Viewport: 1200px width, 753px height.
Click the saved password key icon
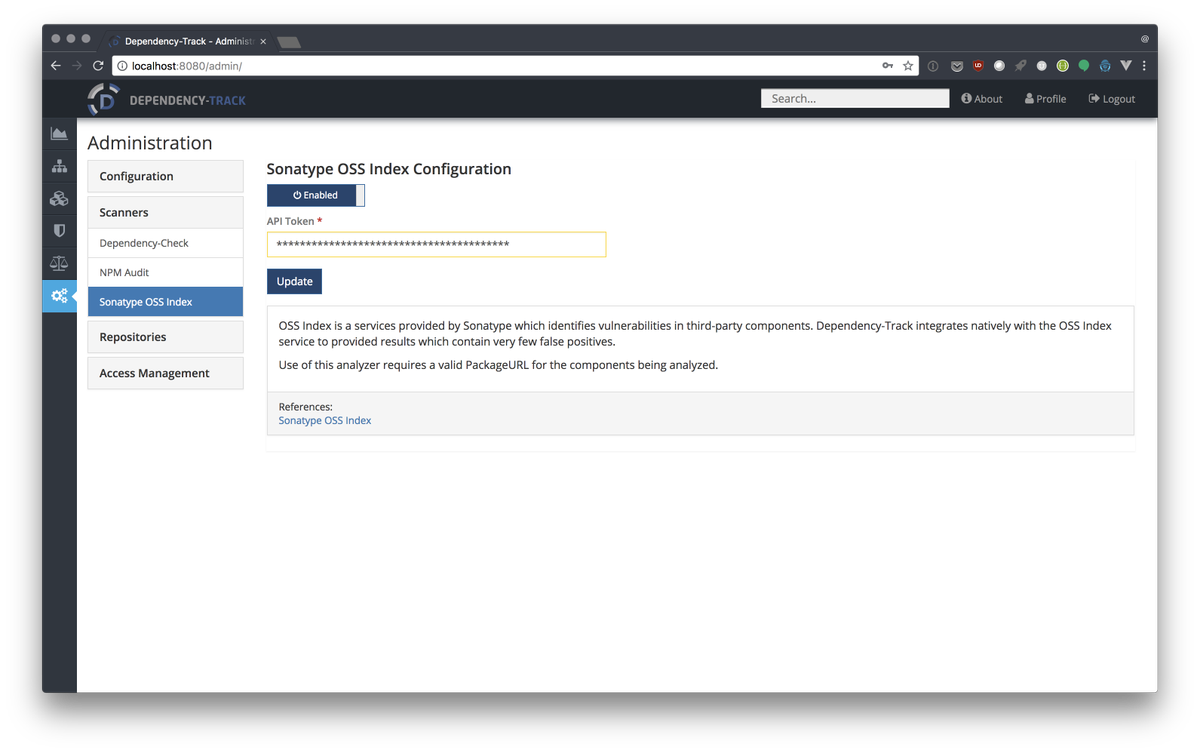887,66
